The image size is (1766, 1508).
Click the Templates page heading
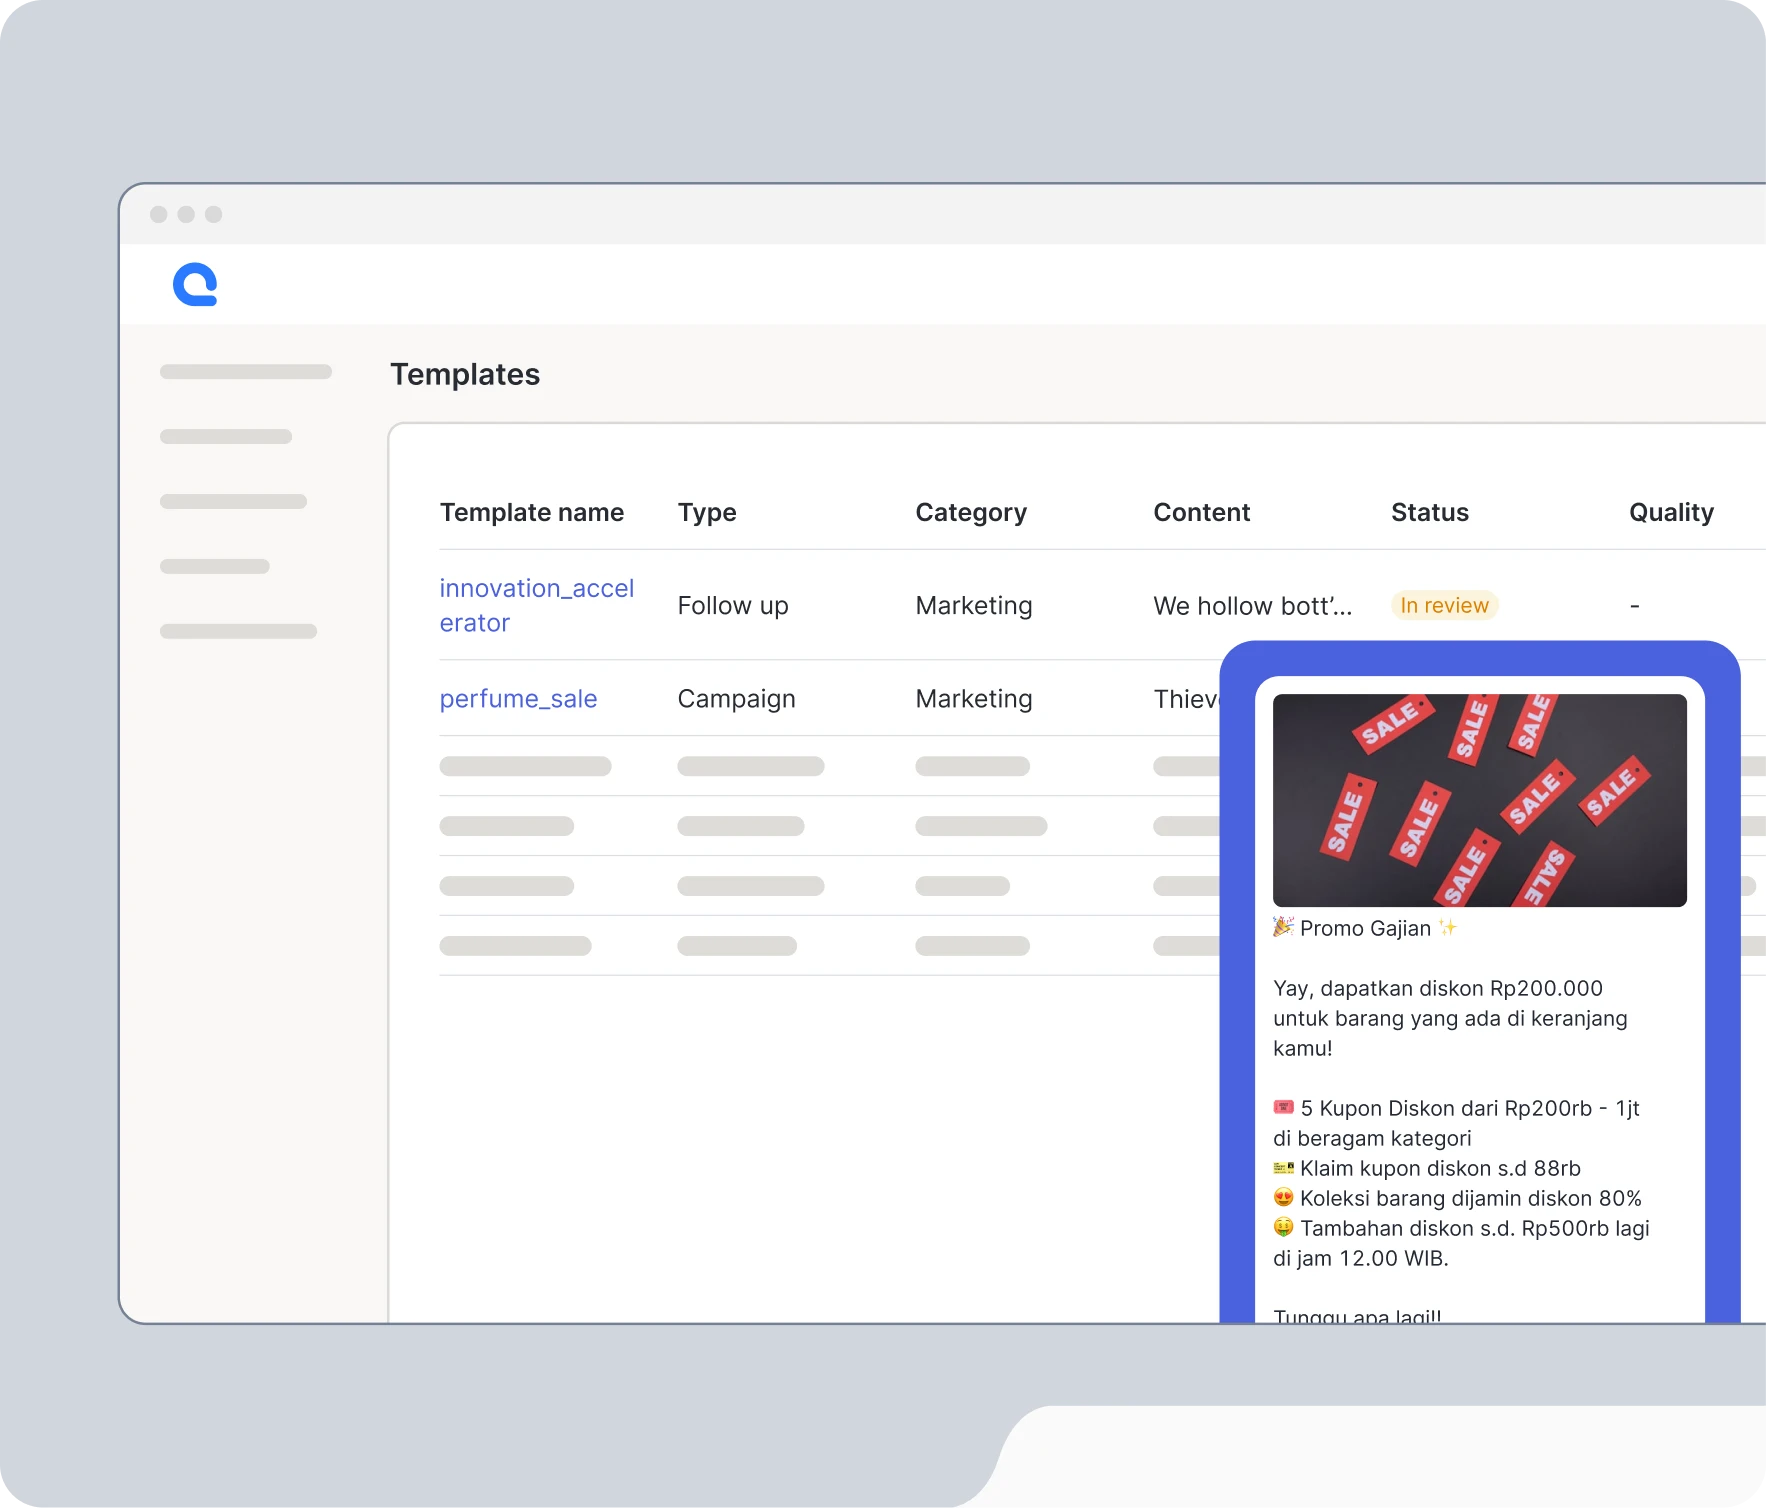[465, 374]
